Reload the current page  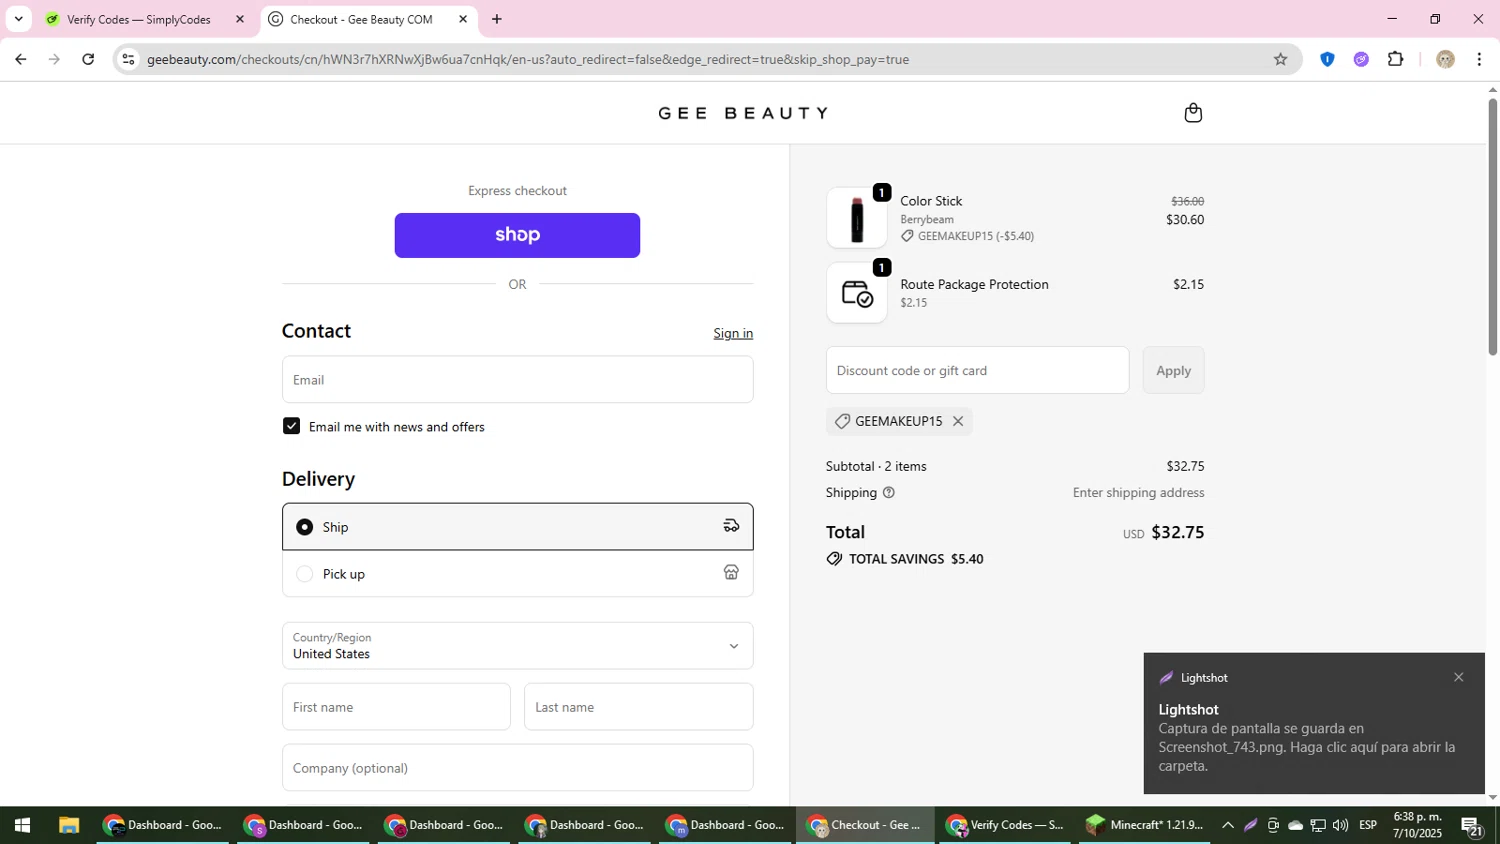click(88, 59)
